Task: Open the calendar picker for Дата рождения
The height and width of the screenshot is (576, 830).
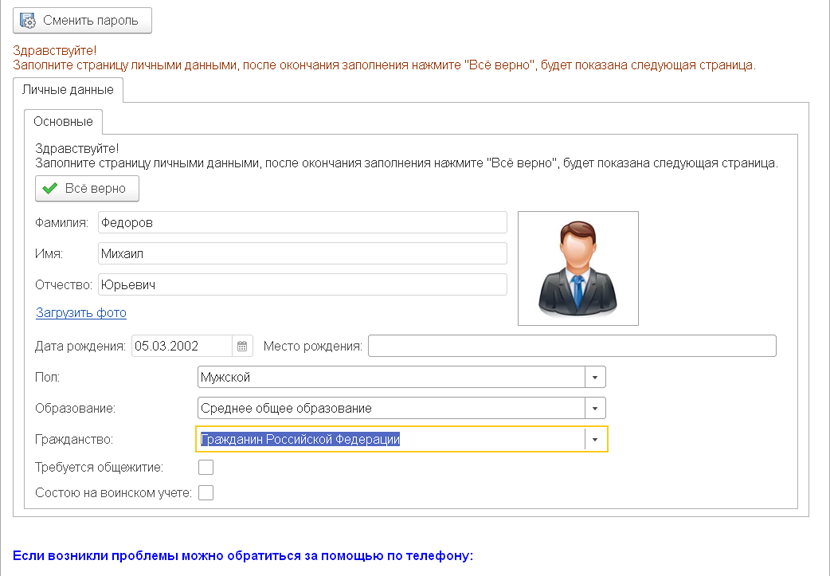Action: [x=242, y=346]
